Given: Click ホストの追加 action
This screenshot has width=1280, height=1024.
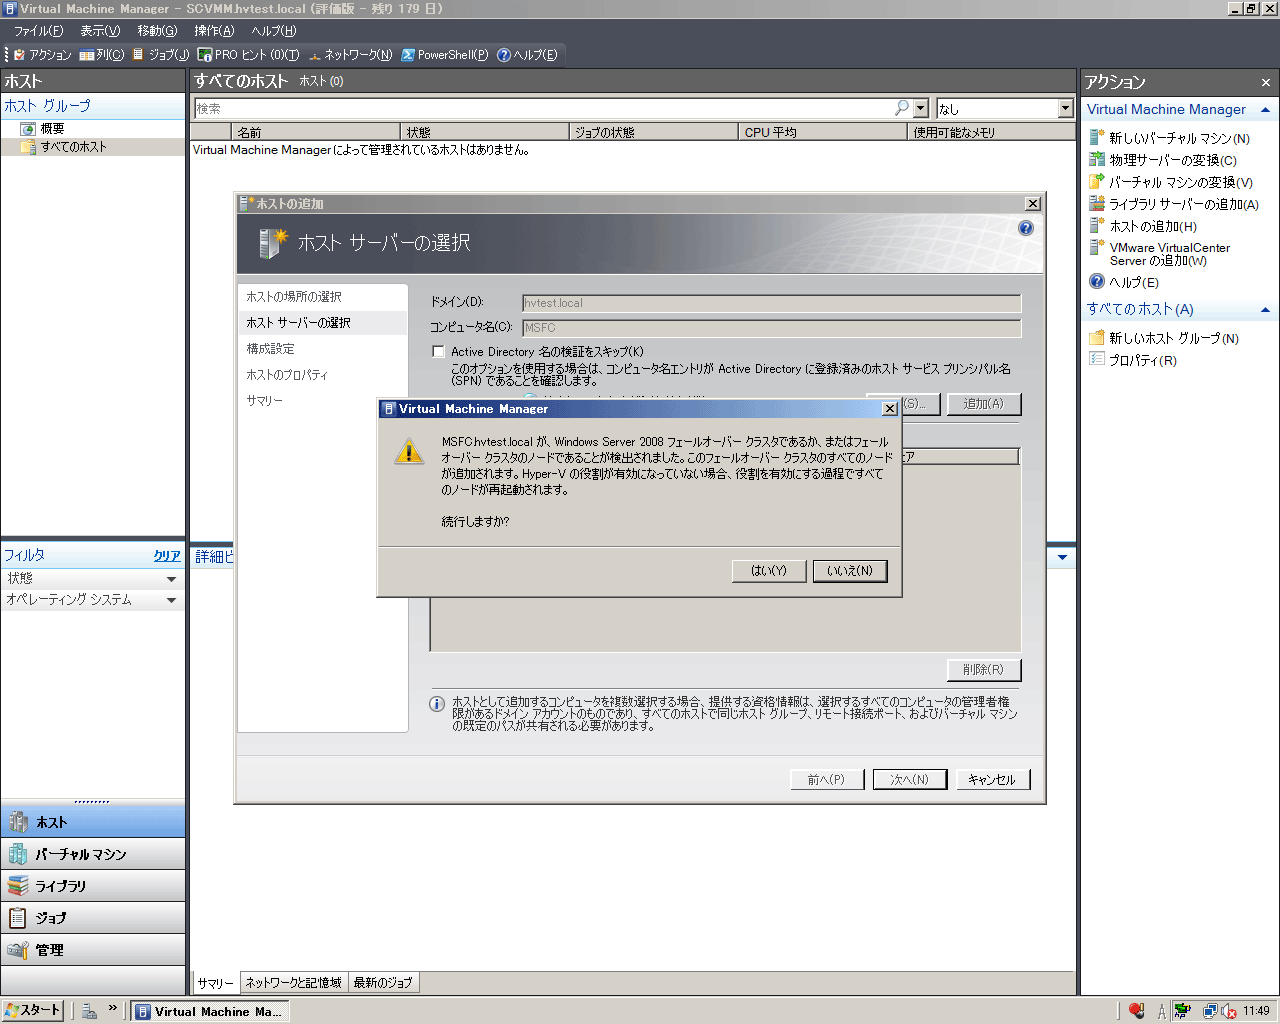Looking at the screenshot, I should tap(1152, 227).
